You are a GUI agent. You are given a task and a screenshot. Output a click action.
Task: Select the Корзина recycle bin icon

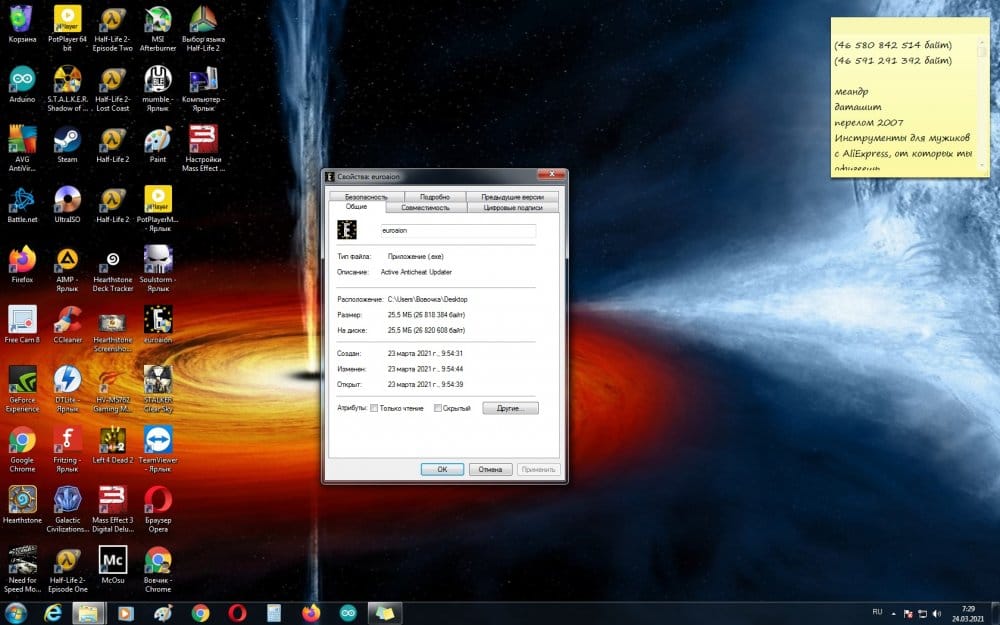pos(22,20)
